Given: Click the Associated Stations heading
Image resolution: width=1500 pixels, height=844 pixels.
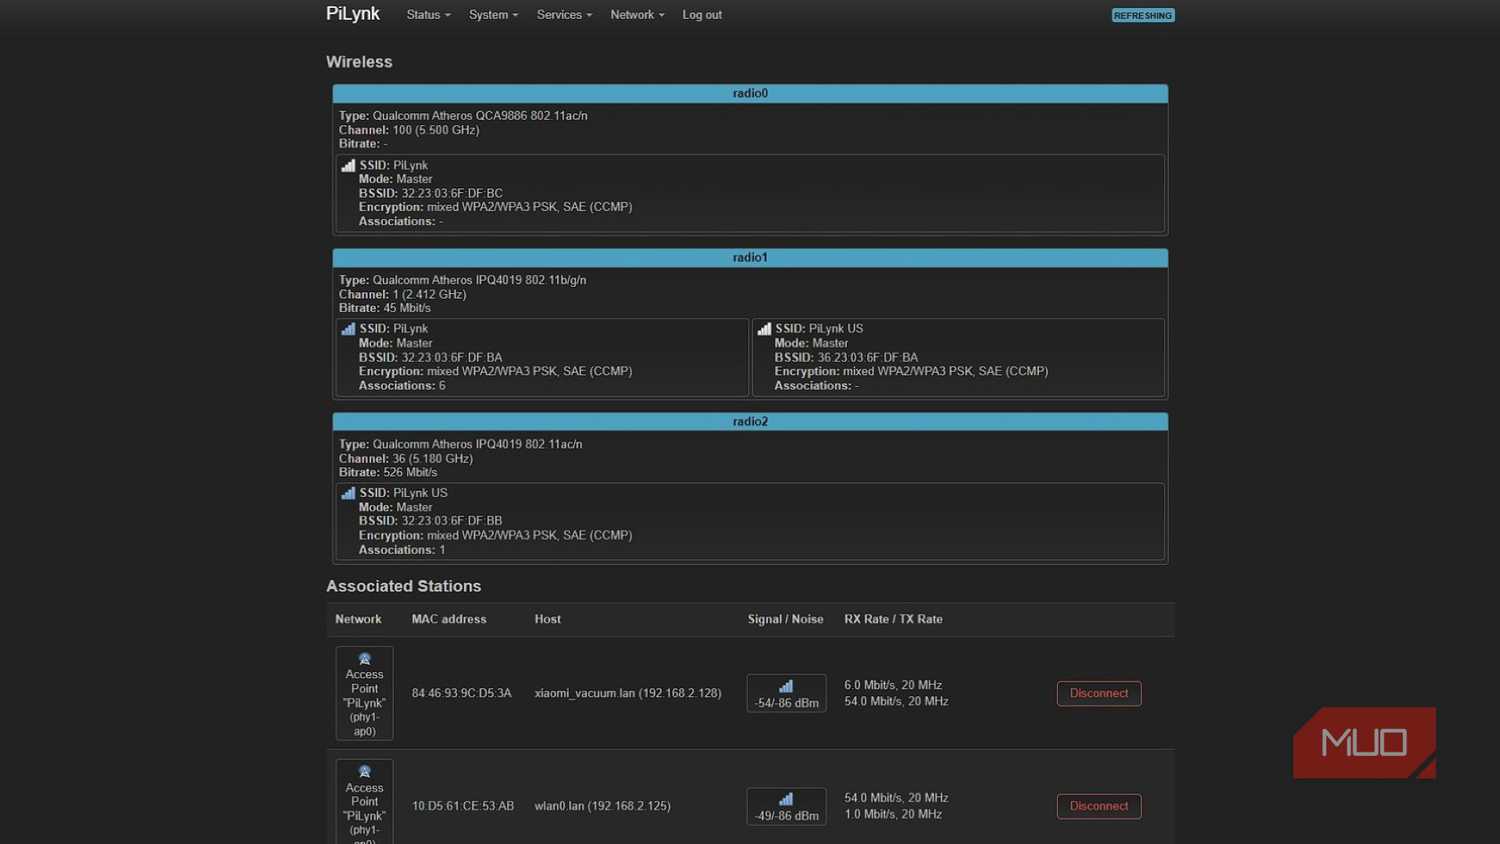Looking at the screenshot, I should [403, 586].
